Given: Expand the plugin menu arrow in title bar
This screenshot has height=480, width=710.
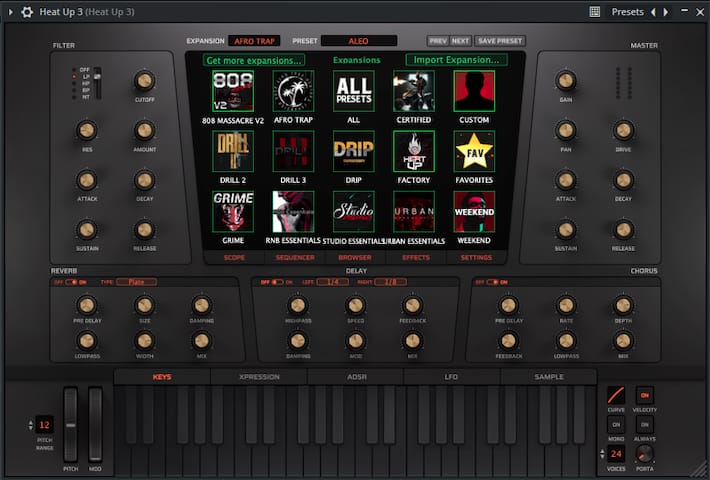Looking at the screenshot, I should pos(10,12).
